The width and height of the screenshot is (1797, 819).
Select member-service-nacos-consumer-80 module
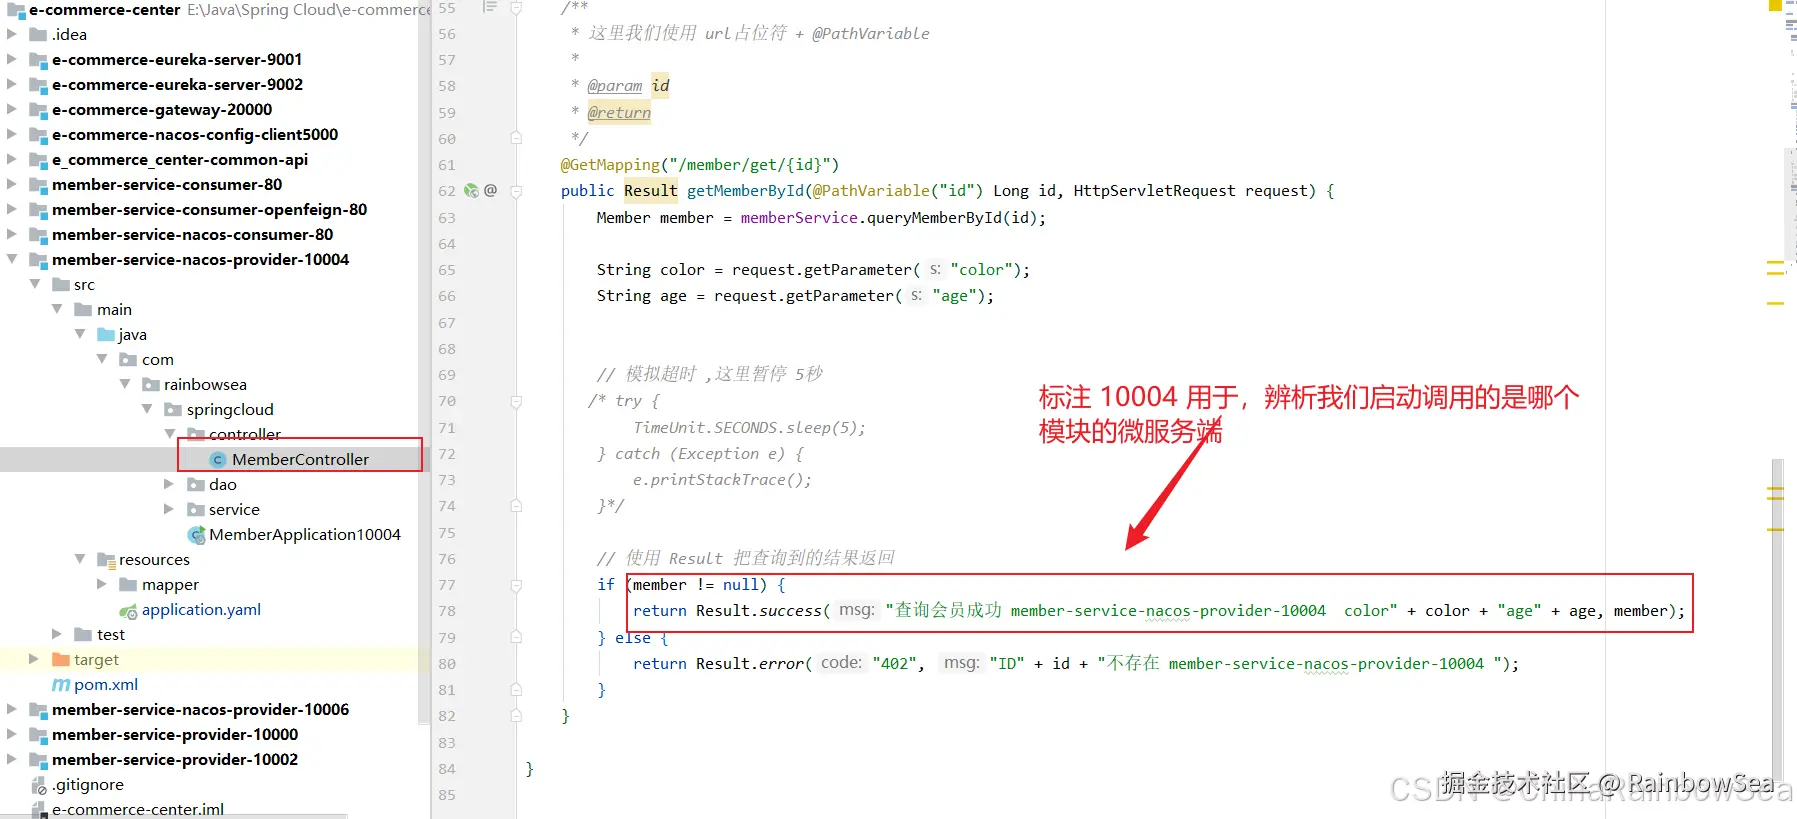(192, 234)
